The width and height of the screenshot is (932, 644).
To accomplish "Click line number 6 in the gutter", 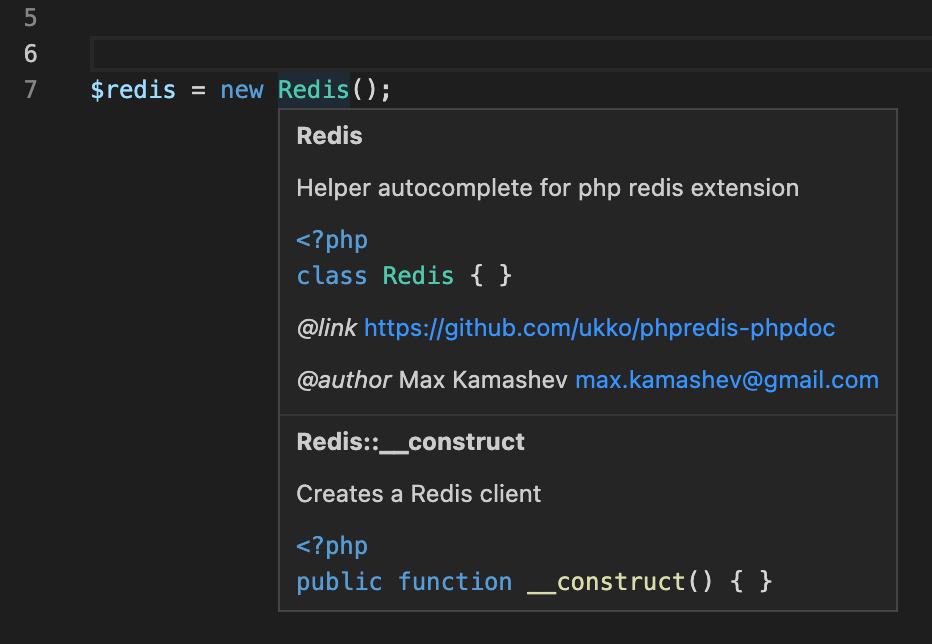I will [30, 54].
